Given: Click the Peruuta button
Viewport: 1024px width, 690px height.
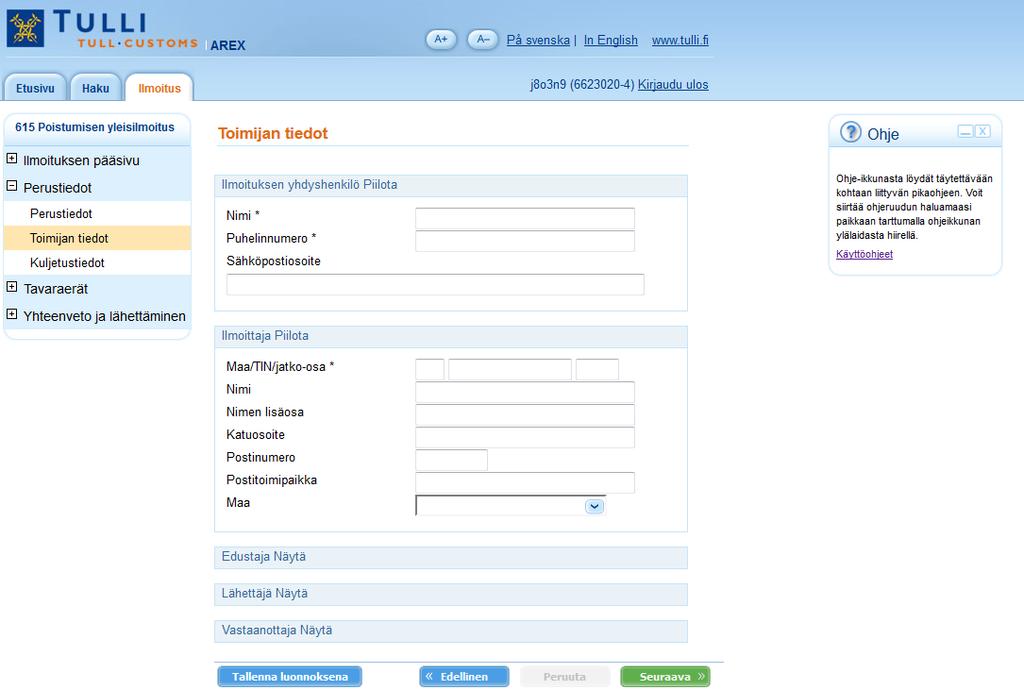Looking at the screenshot, I should [565, 676].
